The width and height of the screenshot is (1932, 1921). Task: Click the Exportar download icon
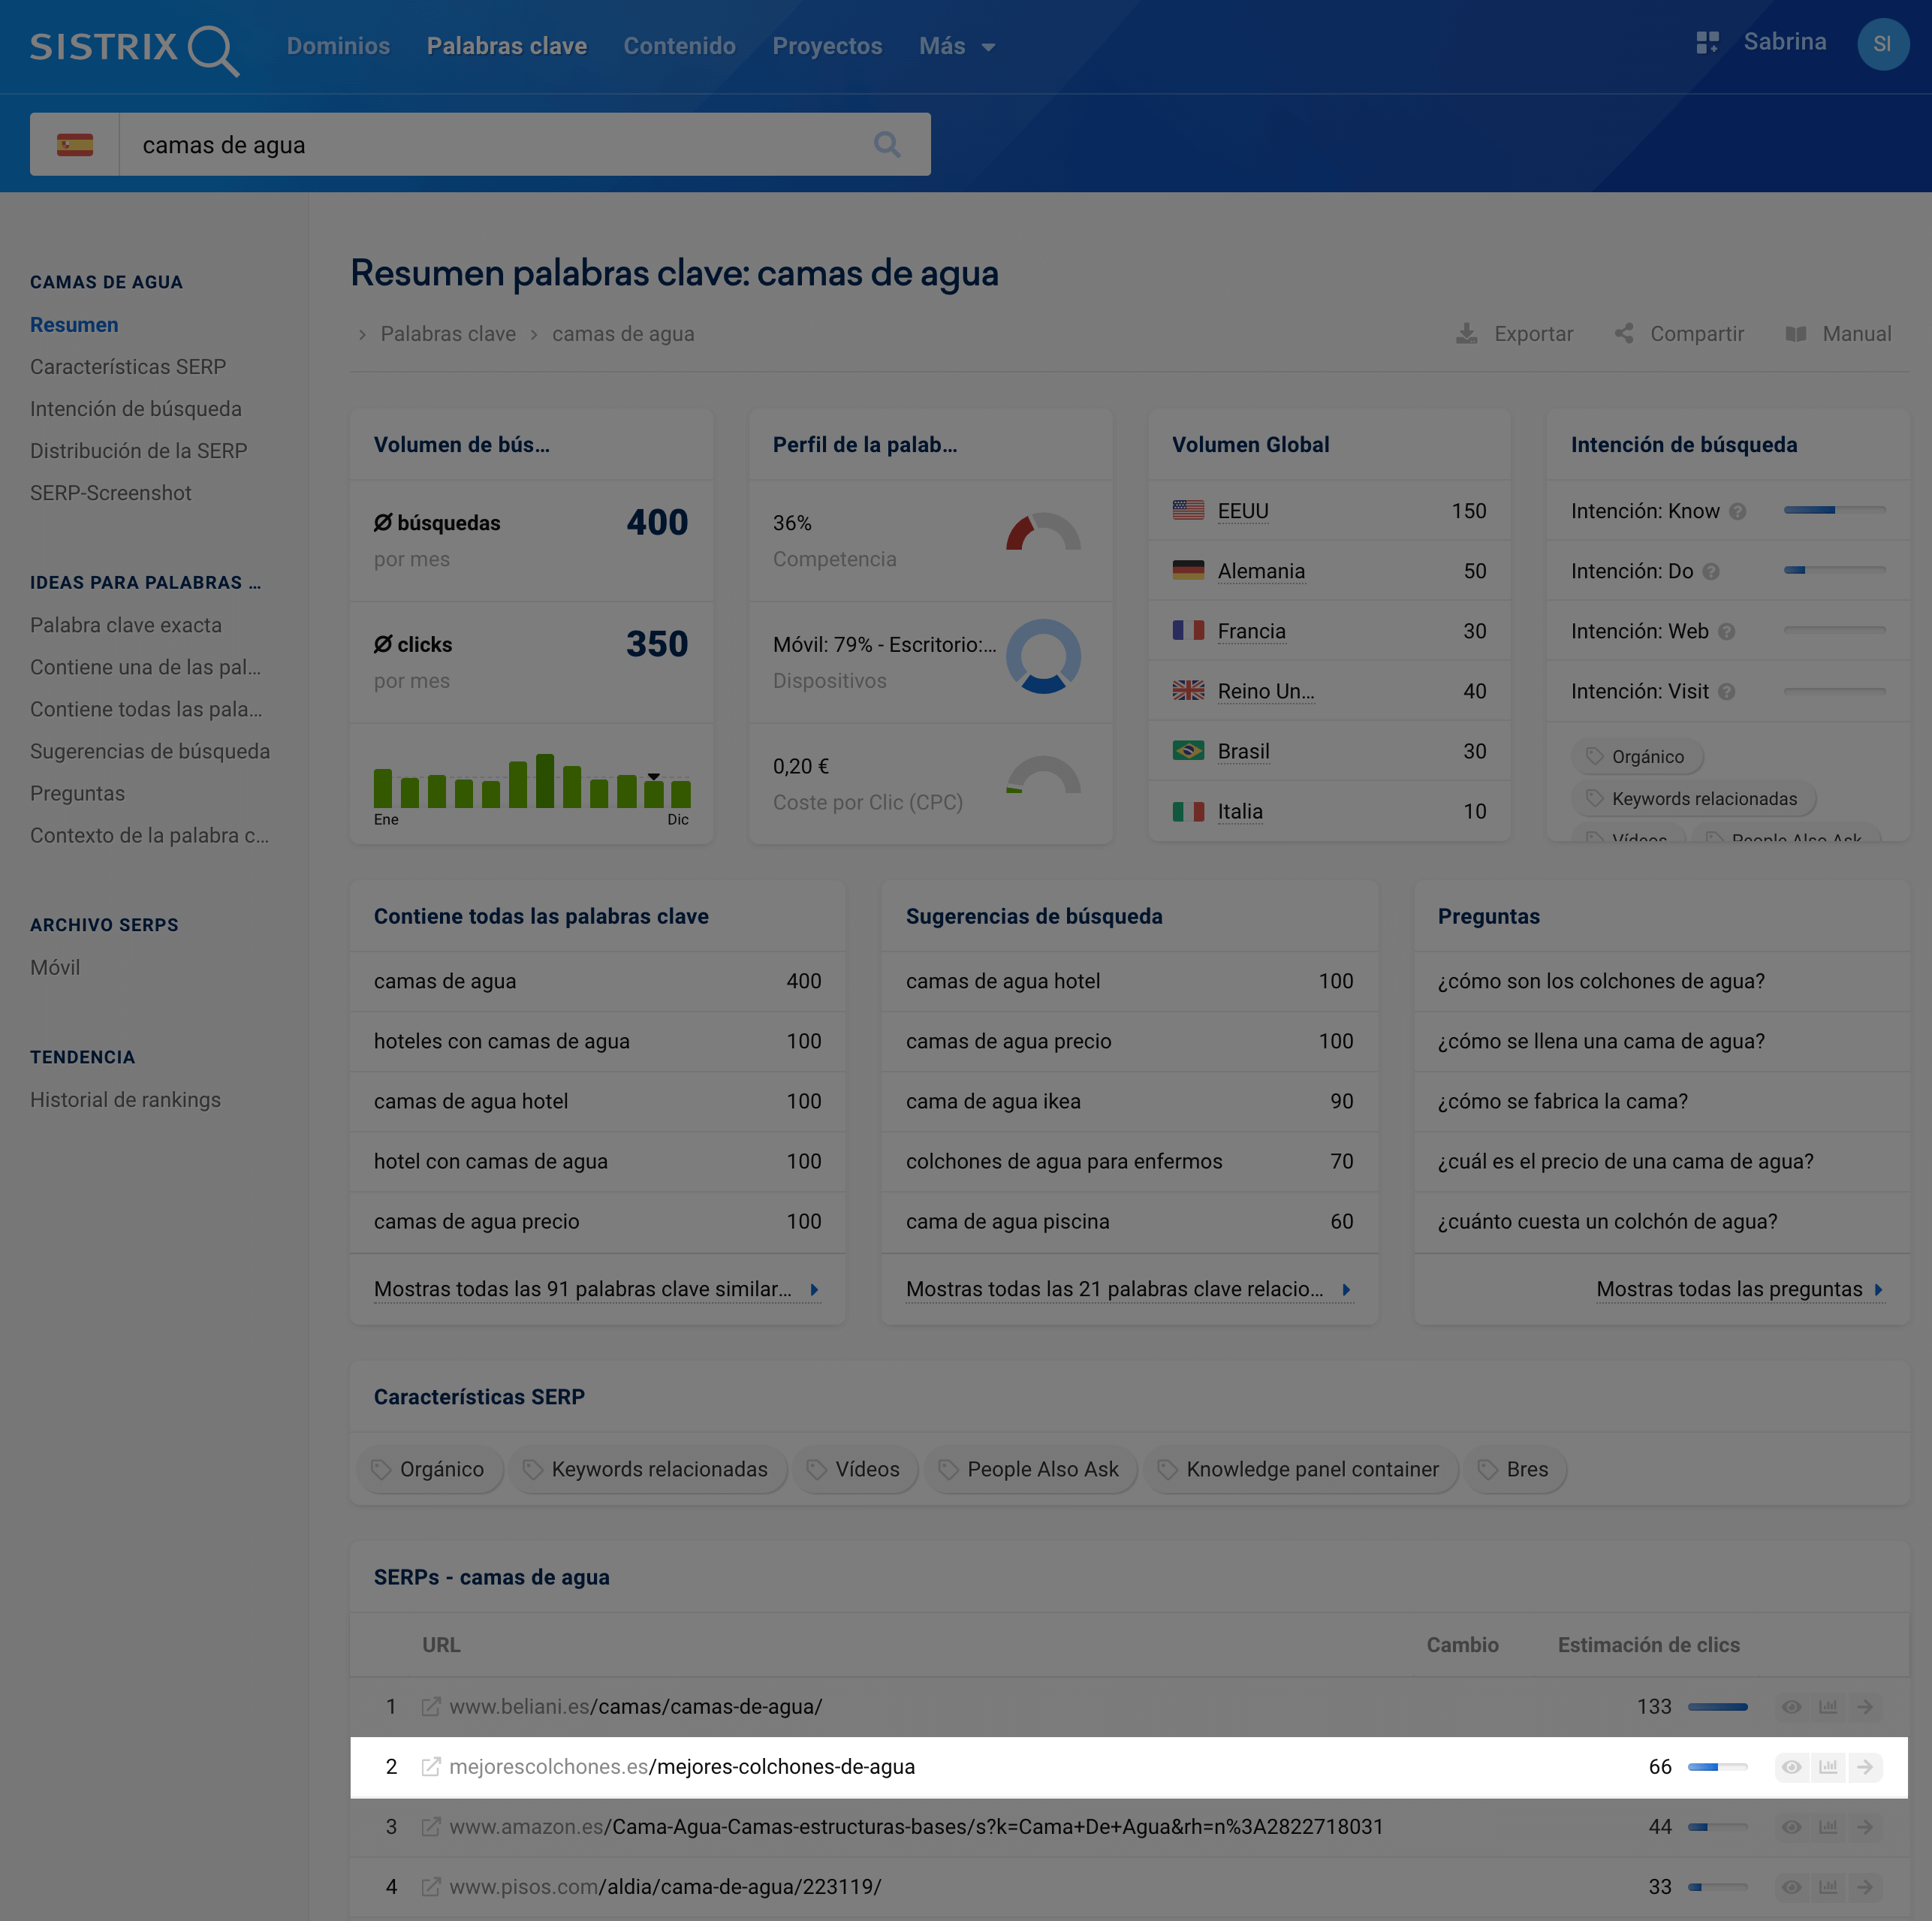pyautogui.click(x=1466, y=334)
